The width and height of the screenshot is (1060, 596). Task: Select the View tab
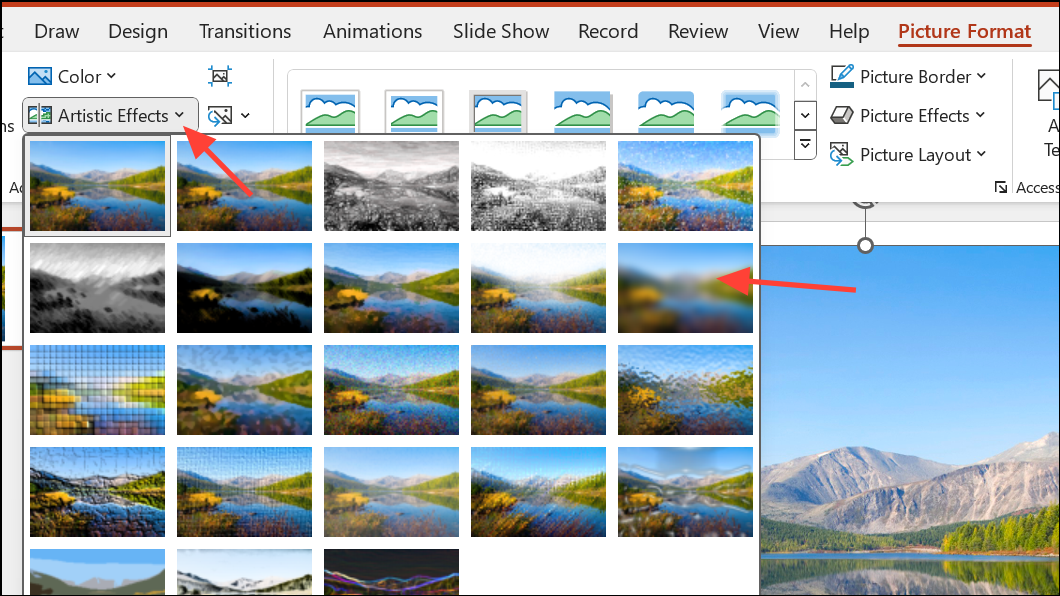coord(778,31)
